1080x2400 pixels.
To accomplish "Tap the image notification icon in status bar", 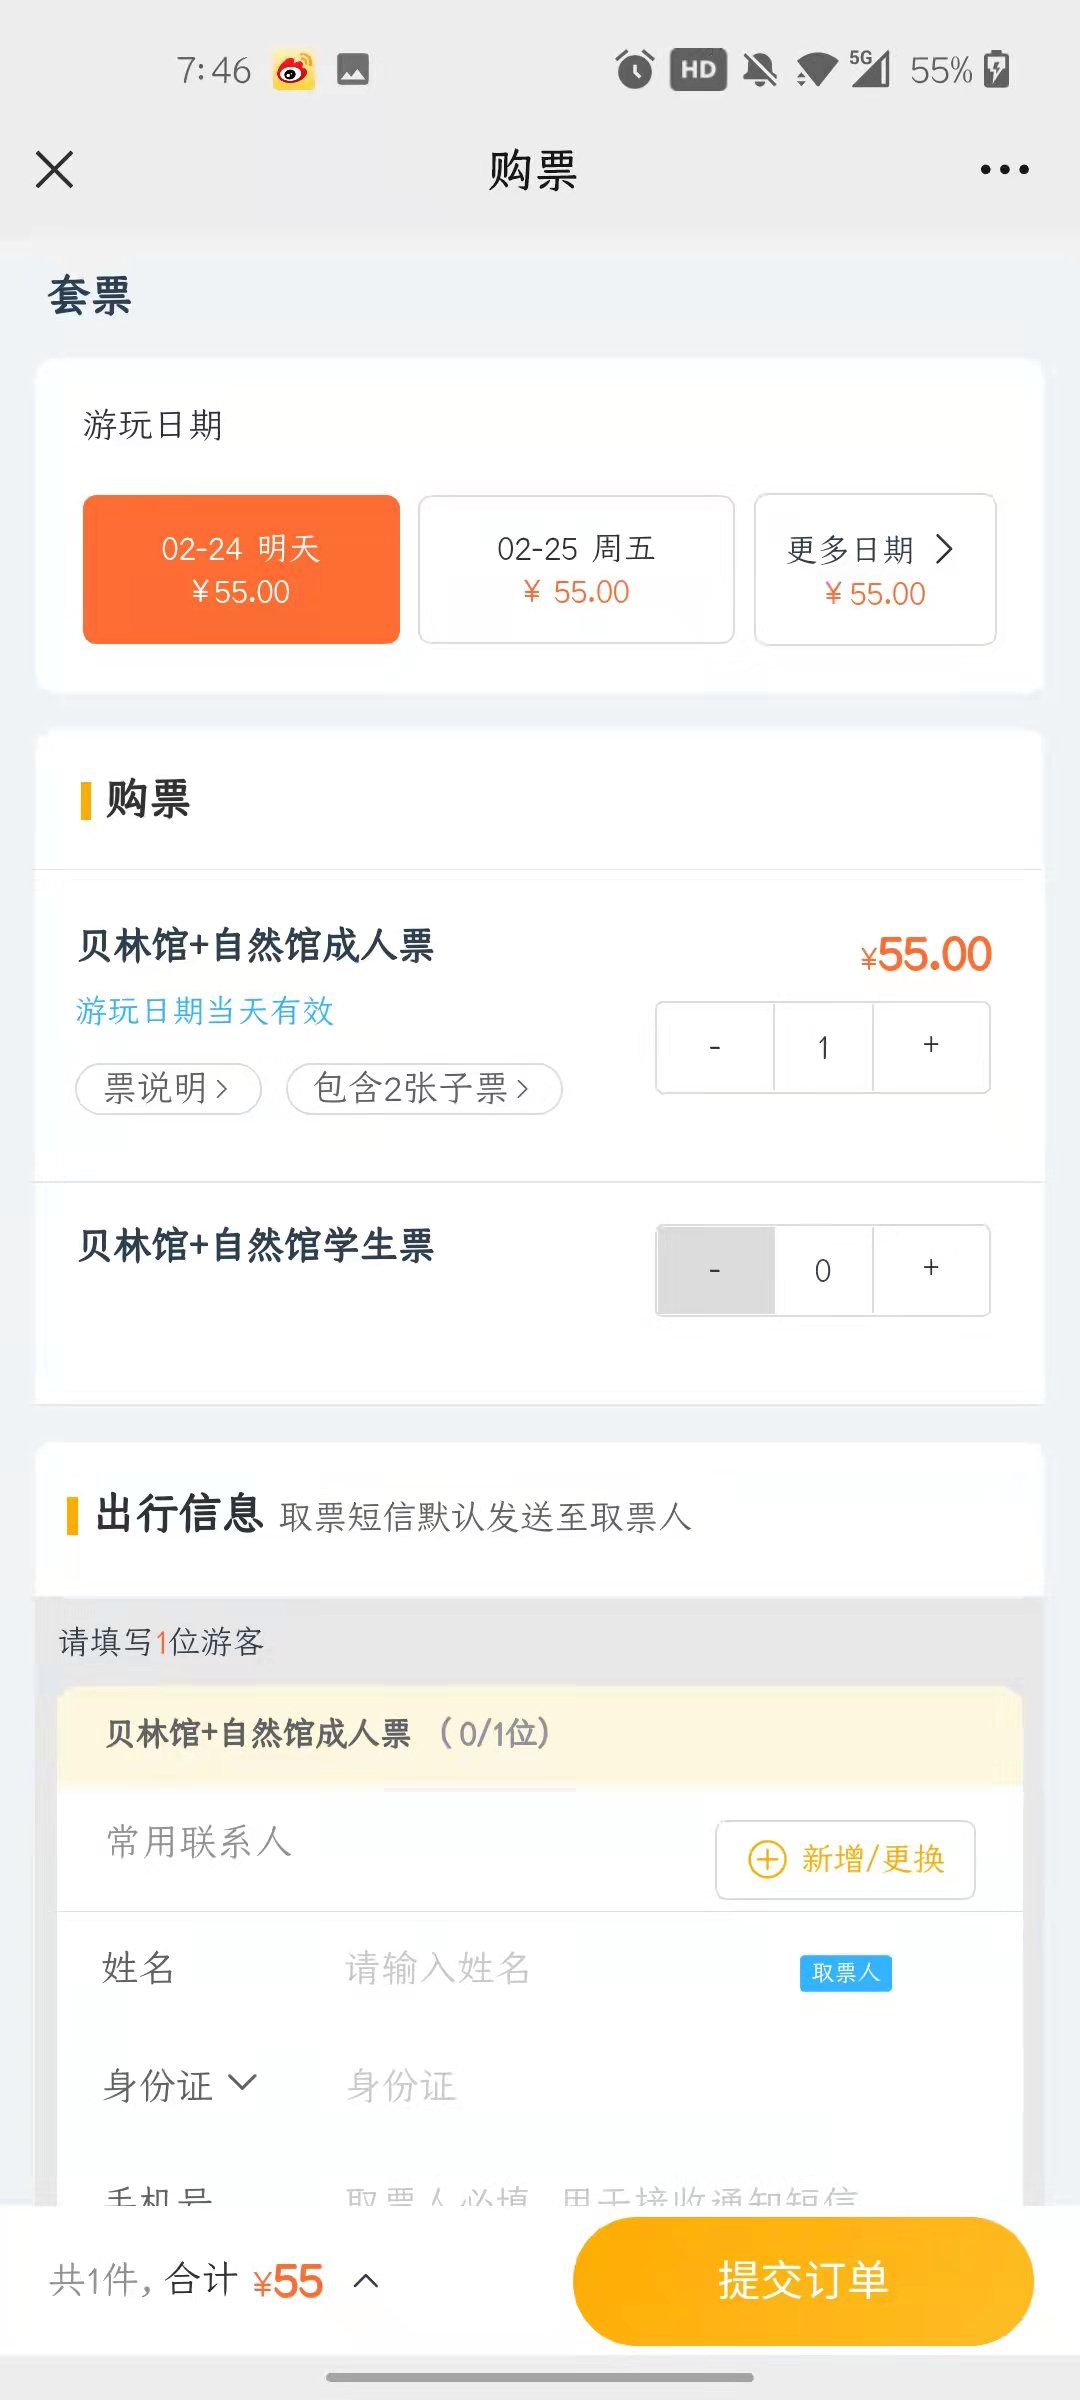I will click(352, 70).
